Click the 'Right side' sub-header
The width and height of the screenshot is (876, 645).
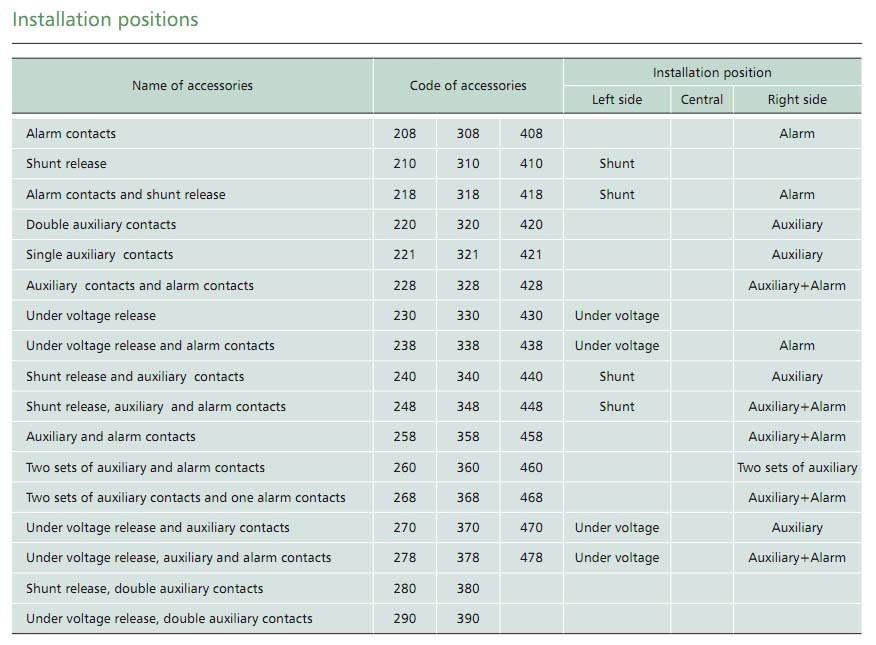(797, 99)
